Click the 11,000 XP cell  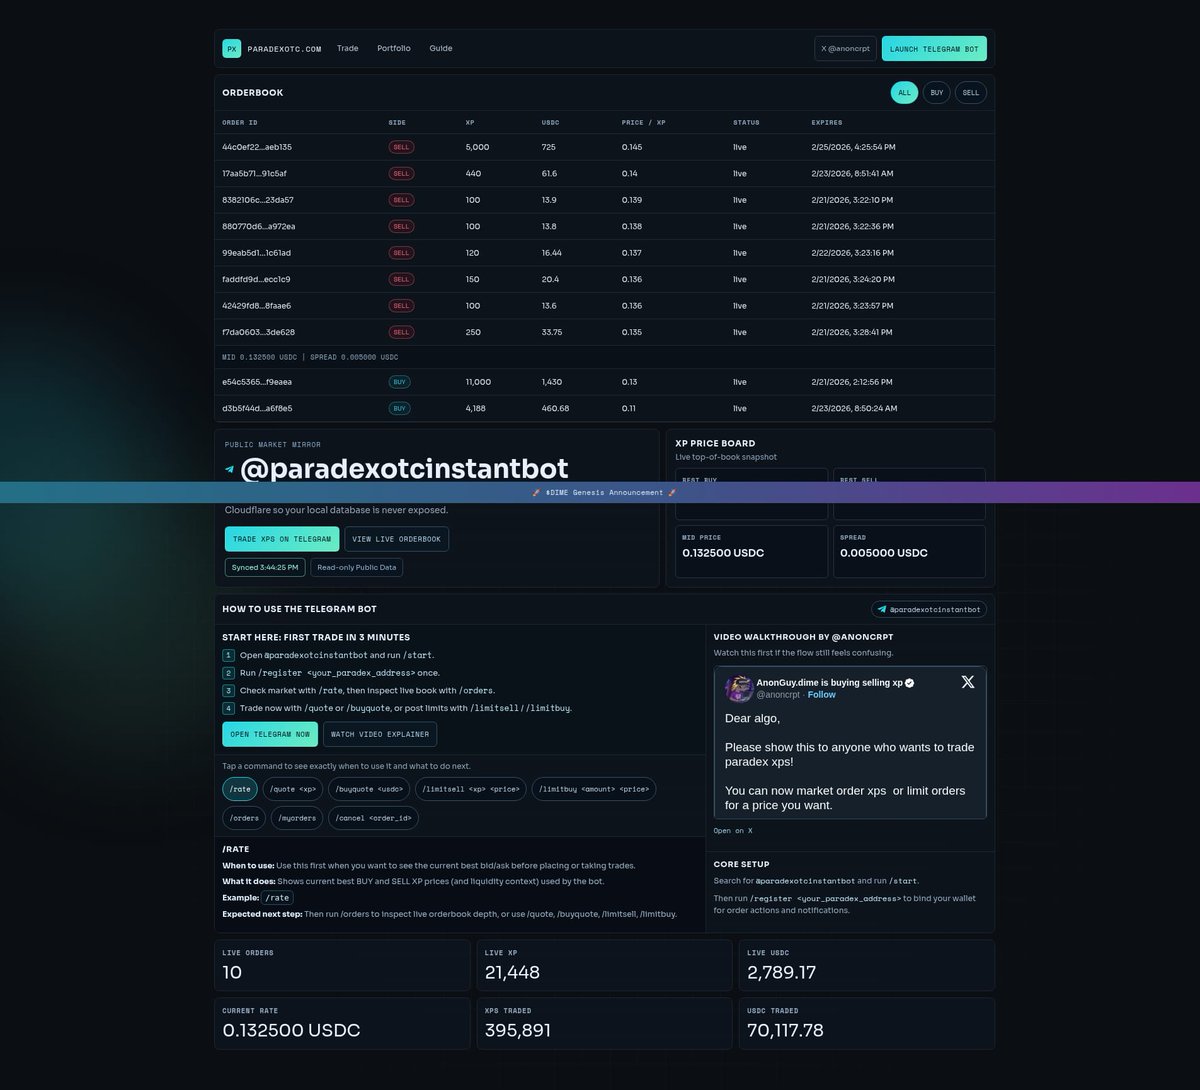point(478,382)
